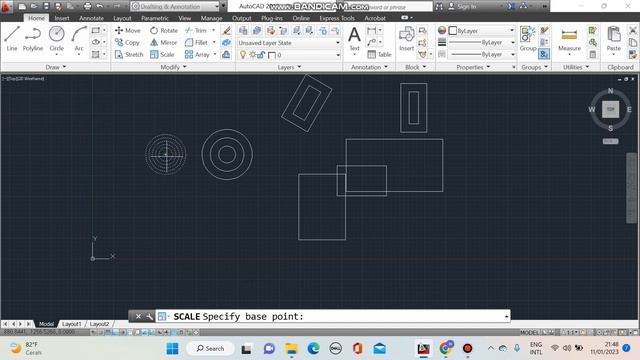
Task: Undo the last action
Action: (100, 7)
